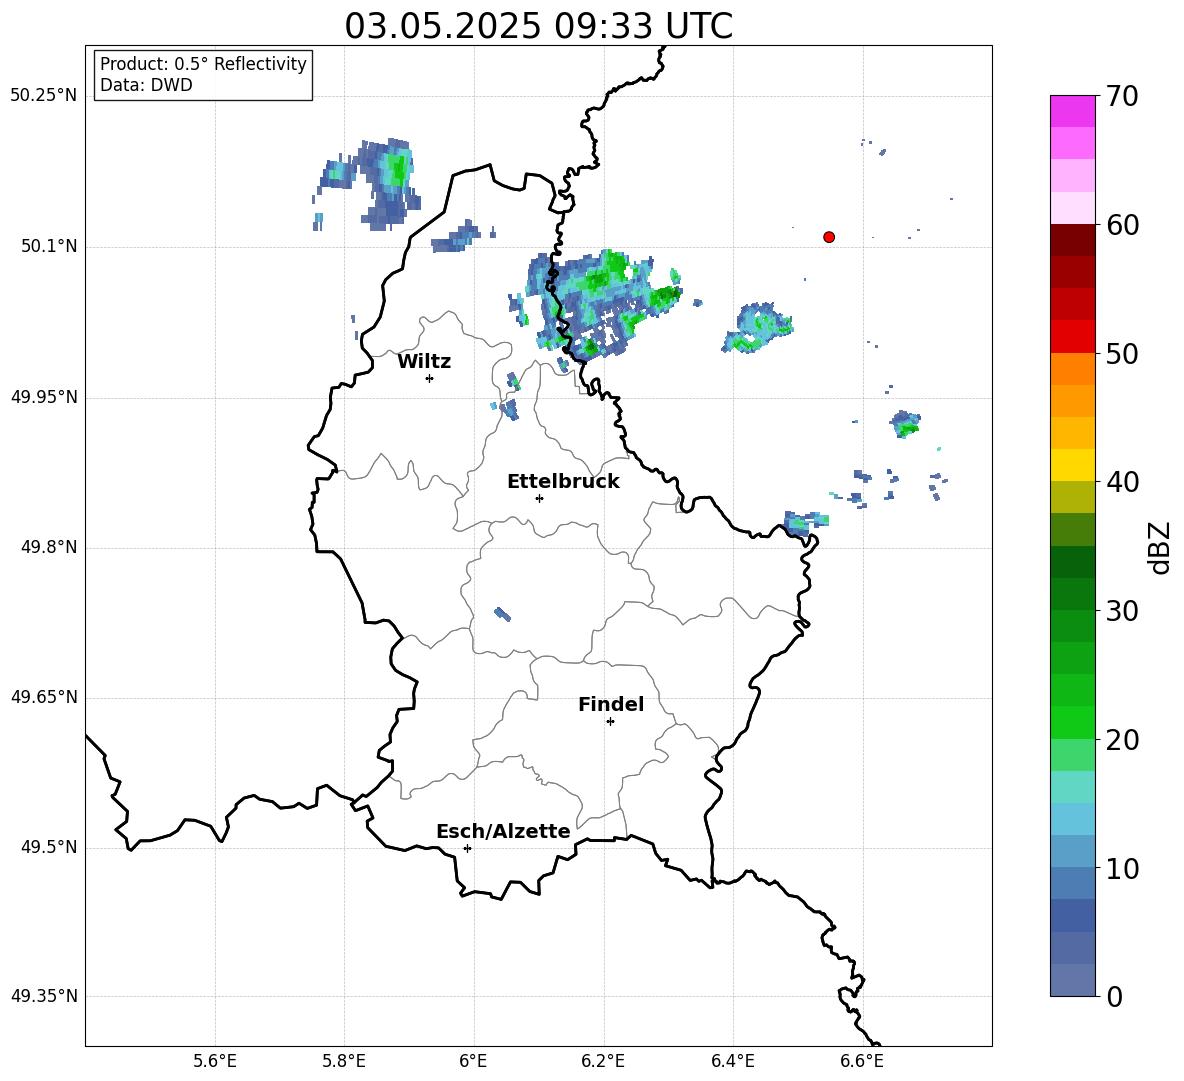Click the small radar echo southwest of Ettelbruck
The image size is (1184, 1081).
click(x=502, y=614)
